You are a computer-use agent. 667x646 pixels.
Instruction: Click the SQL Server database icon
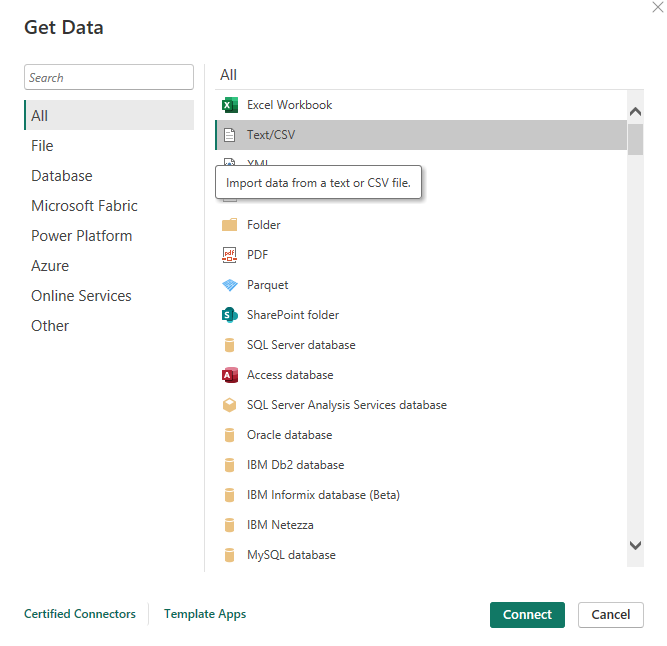point(229,345)
